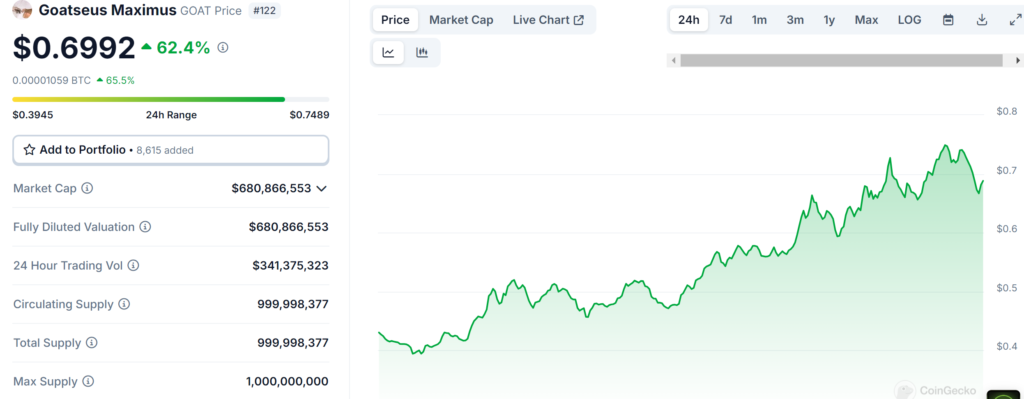The width and height of the screenshot is (1024, 399).
Task: Open info icon beside 62.4% change
Action: click(223, 47)
